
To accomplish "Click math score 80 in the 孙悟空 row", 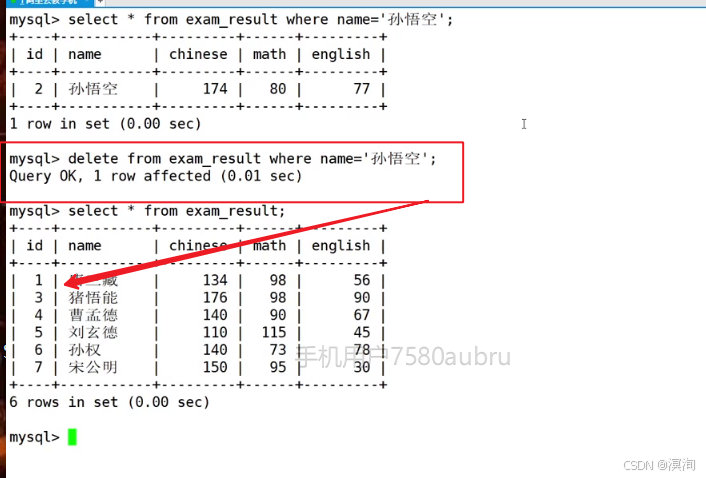I will [x=278, y=89].
